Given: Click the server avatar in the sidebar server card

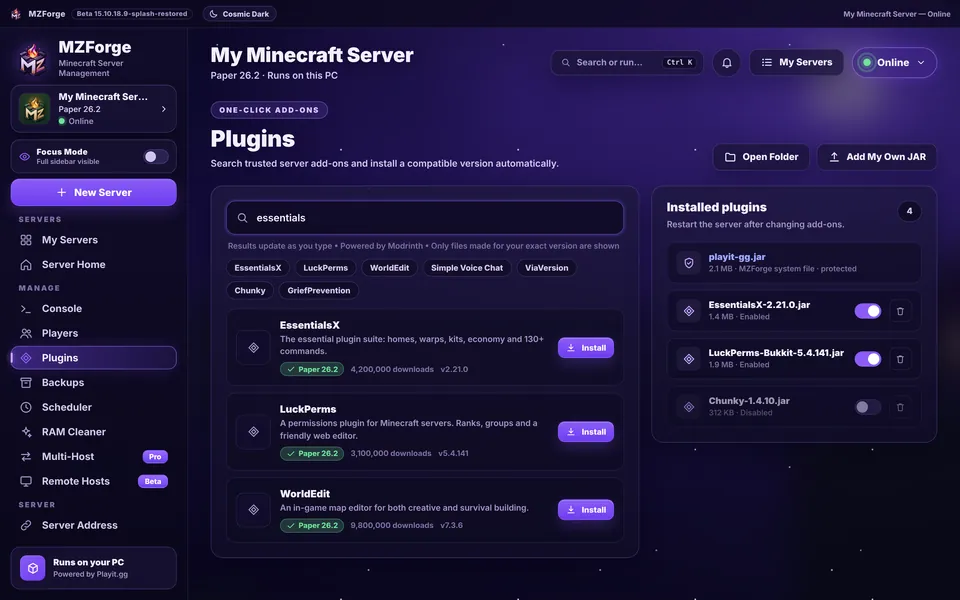Looking at the screenshot, I should (34, 109).
